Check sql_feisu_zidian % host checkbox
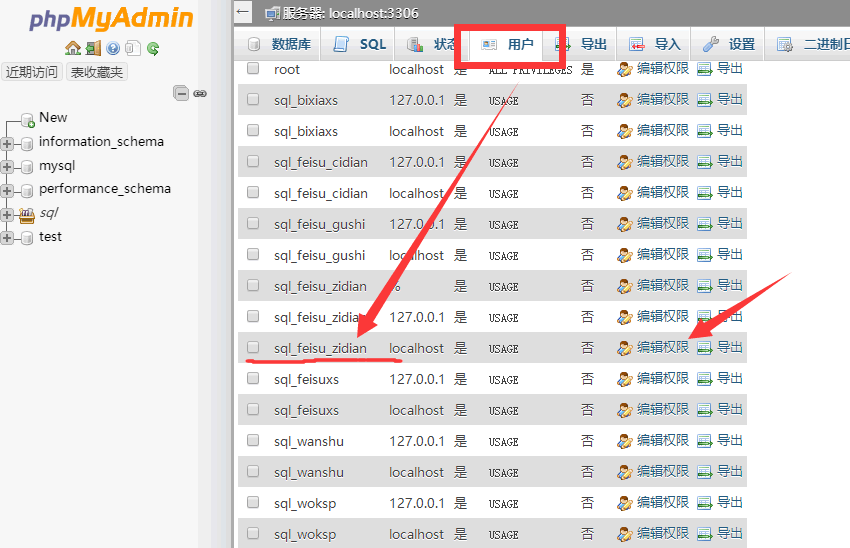 (x=253, y=285)
